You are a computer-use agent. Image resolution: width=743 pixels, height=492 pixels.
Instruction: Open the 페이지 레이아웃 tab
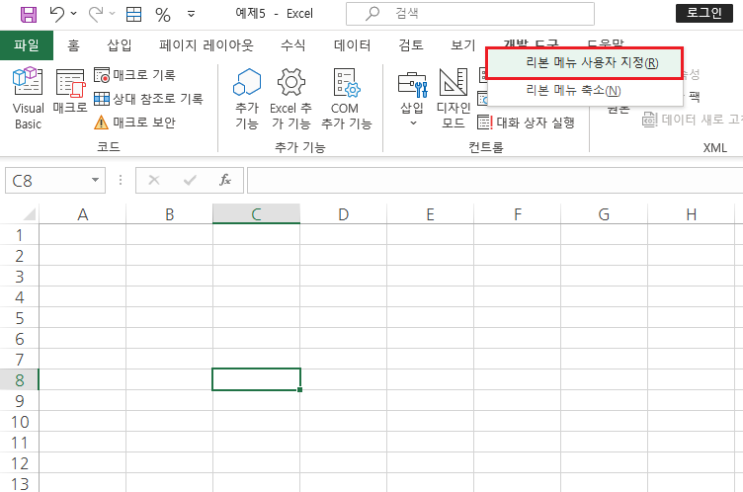[206, 45]
